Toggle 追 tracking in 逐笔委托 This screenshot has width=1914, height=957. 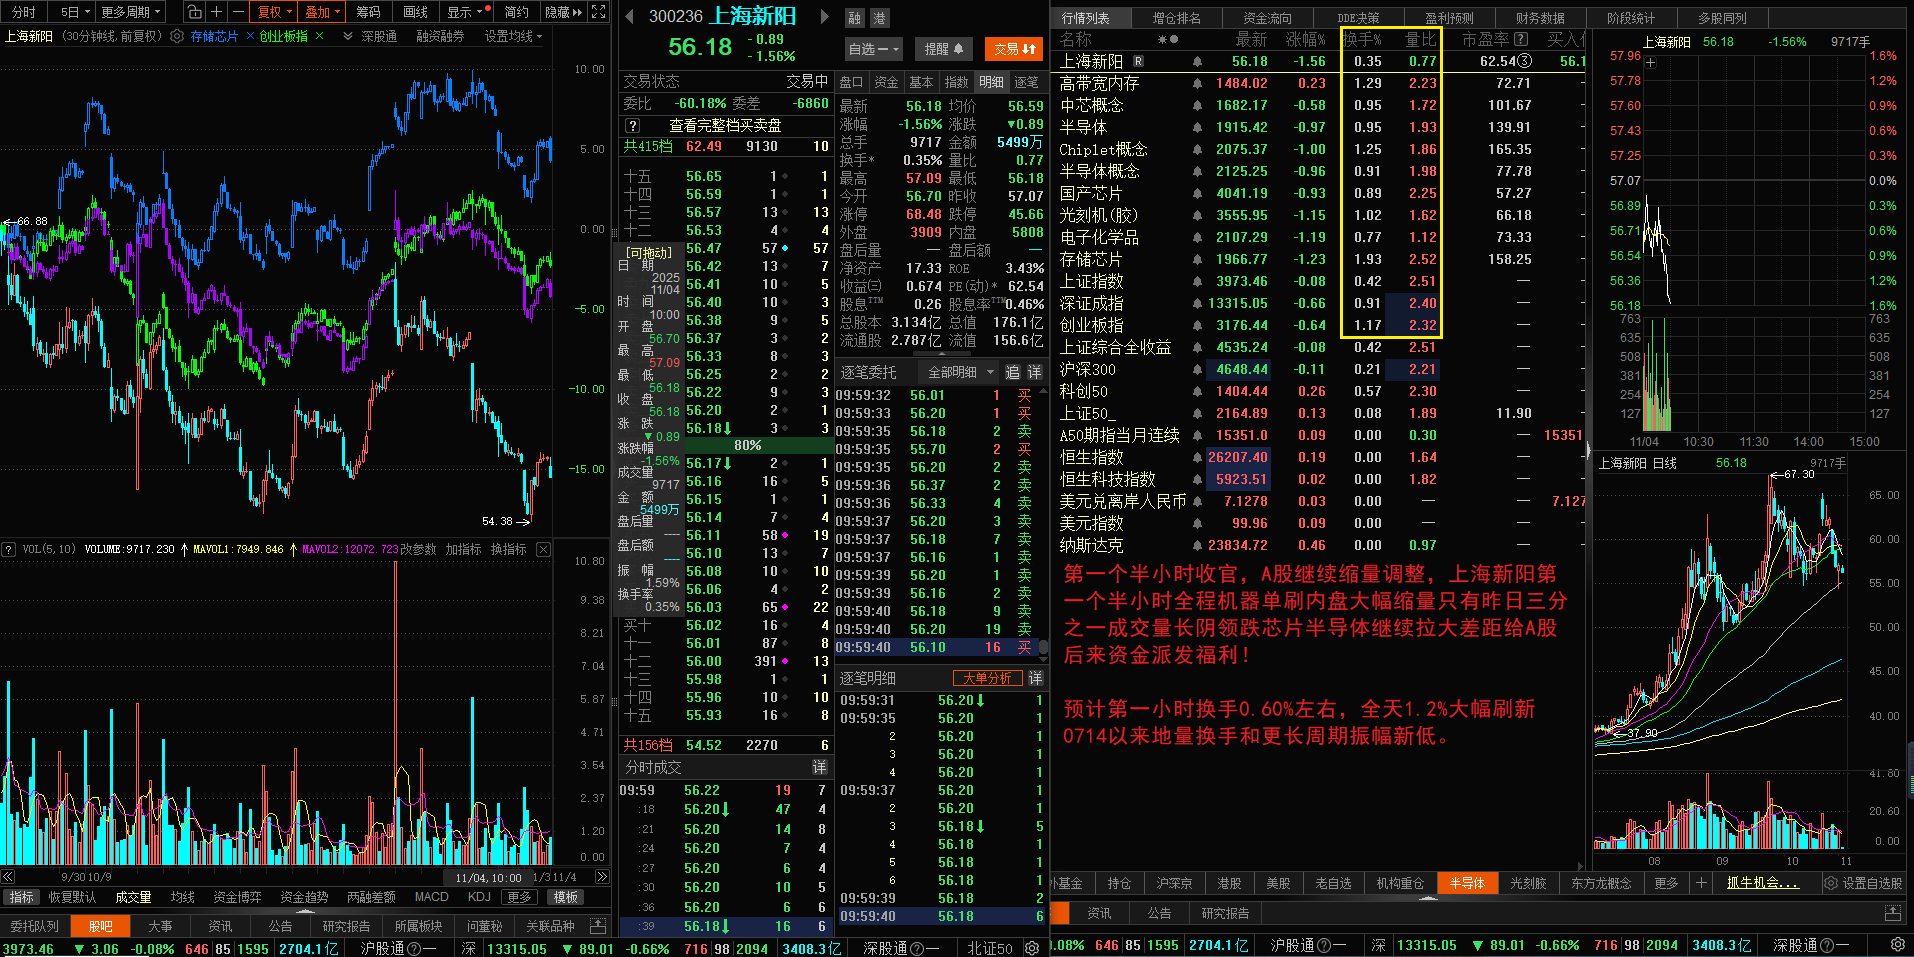click(x=1012, y=372)
